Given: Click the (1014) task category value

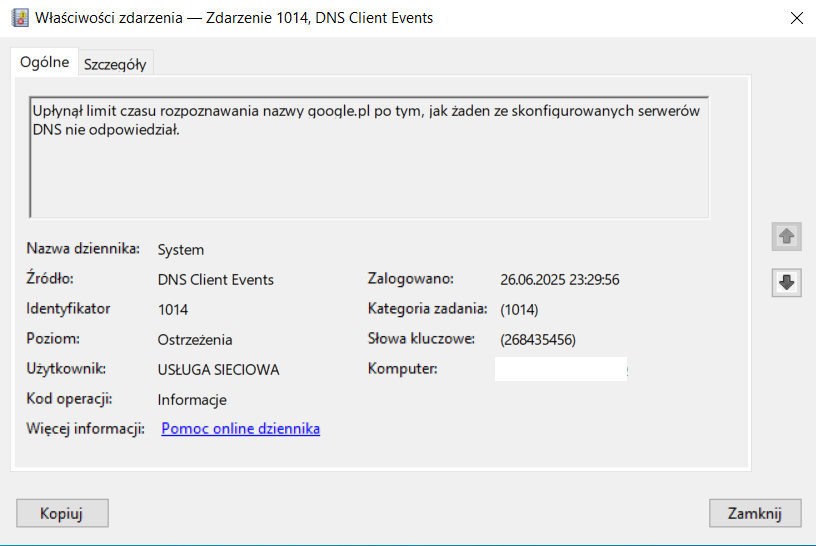Looking at the screenshot, I should pos(520,310).
